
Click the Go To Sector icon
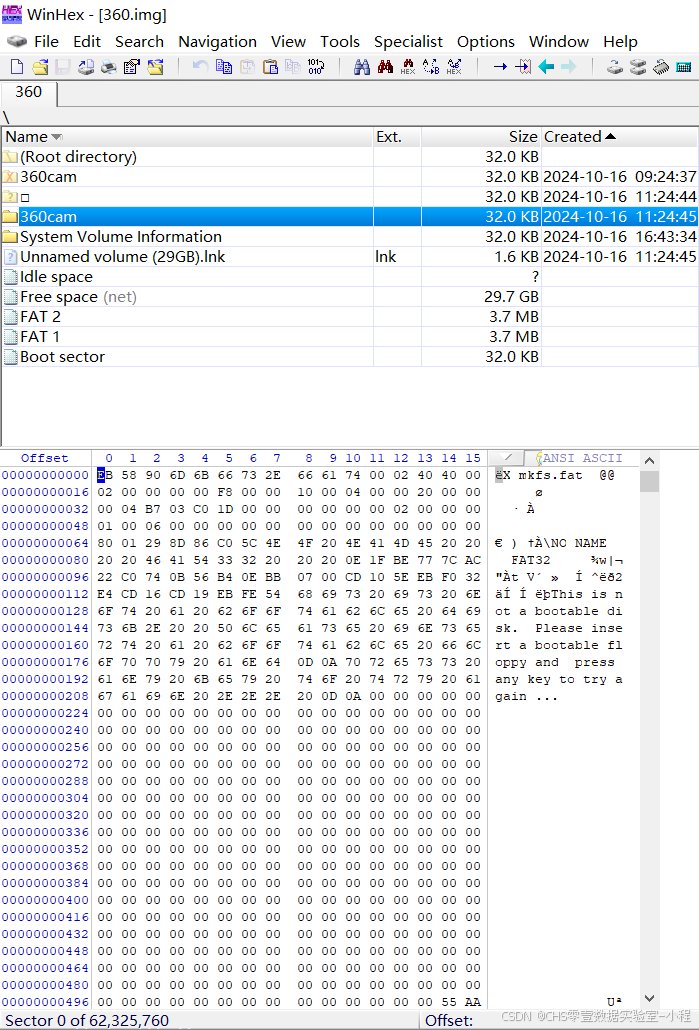pyautogui.click(x=523, y=66)
